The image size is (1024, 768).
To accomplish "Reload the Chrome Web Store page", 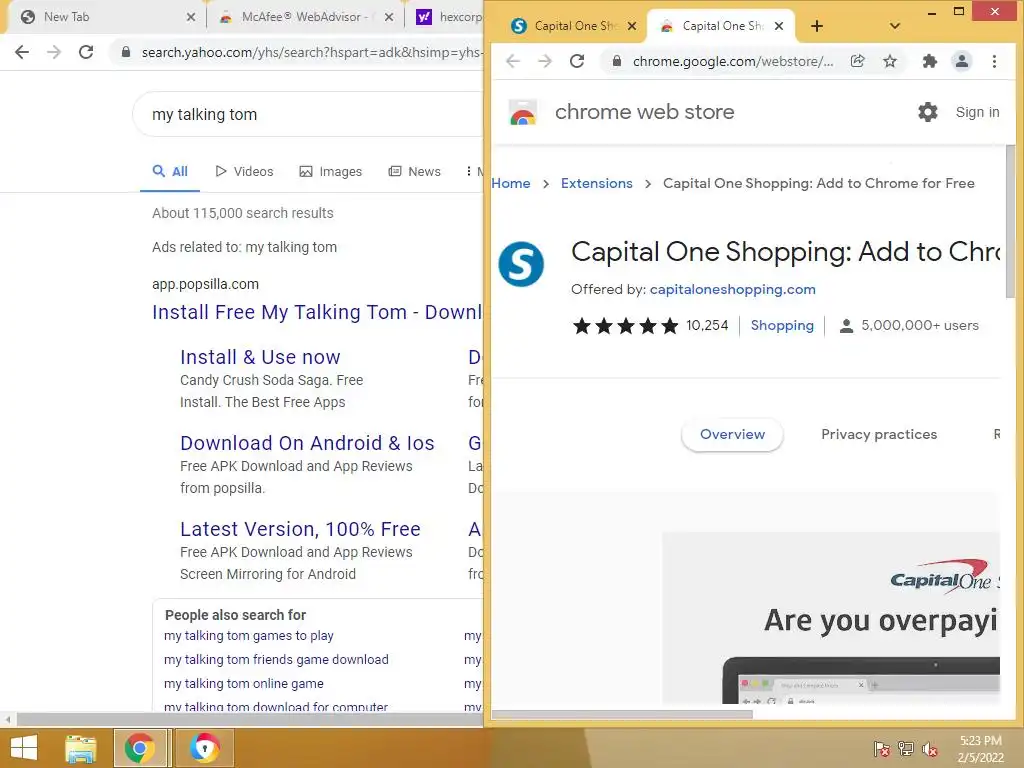I will click(x=577, y=61).
